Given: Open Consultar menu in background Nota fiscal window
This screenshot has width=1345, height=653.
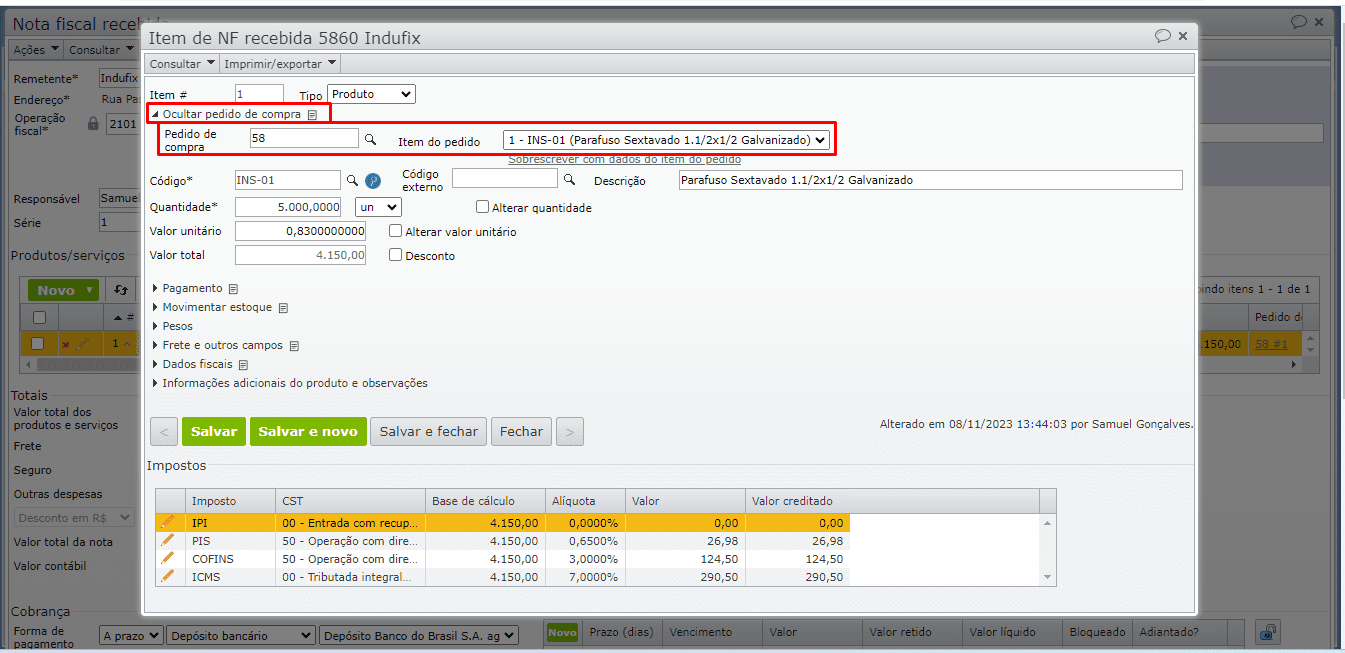Looking at the screenshot, I should click(x=101, y=49).
